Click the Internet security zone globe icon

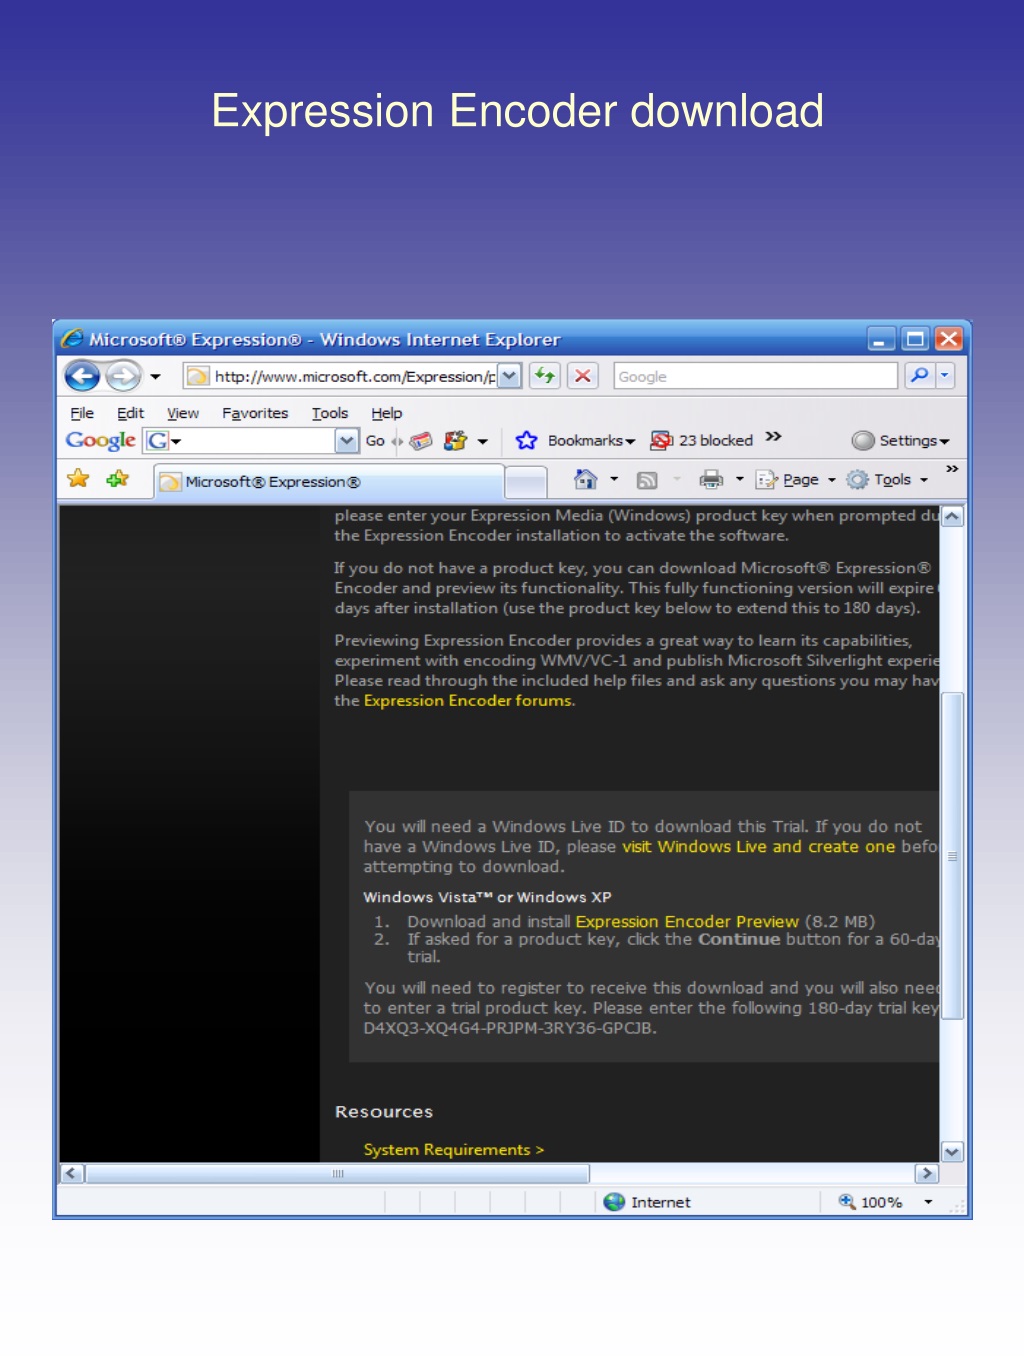click(x=615, y=1202)
